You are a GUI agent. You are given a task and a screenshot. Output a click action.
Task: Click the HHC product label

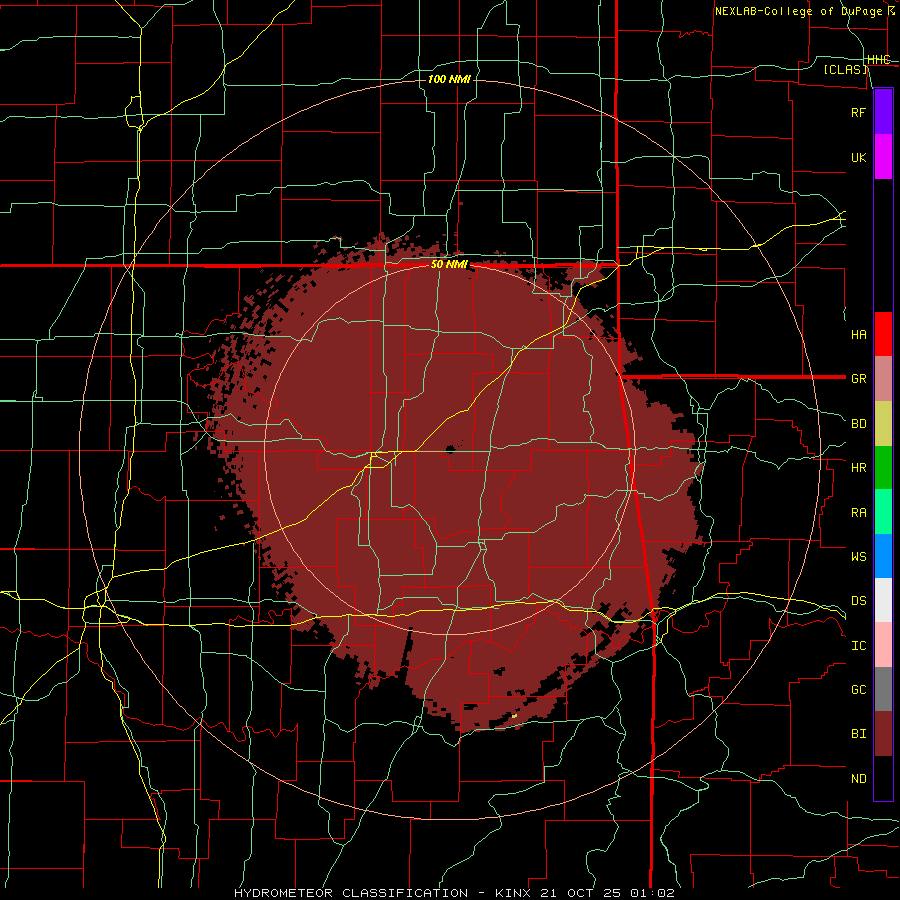879,59
